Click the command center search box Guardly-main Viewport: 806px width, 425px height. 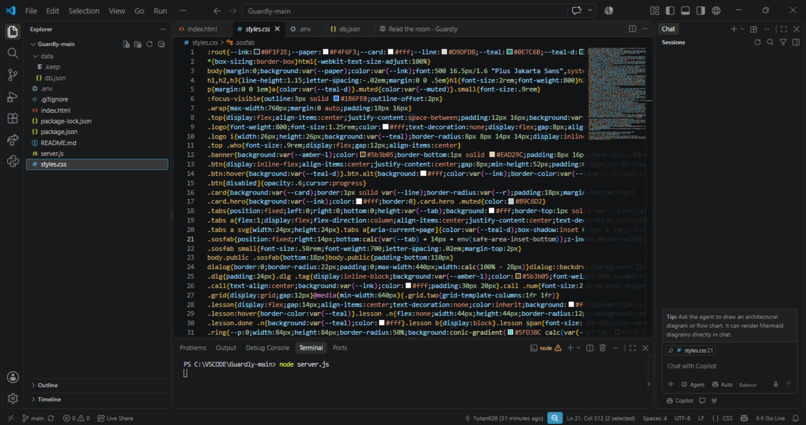404,11
